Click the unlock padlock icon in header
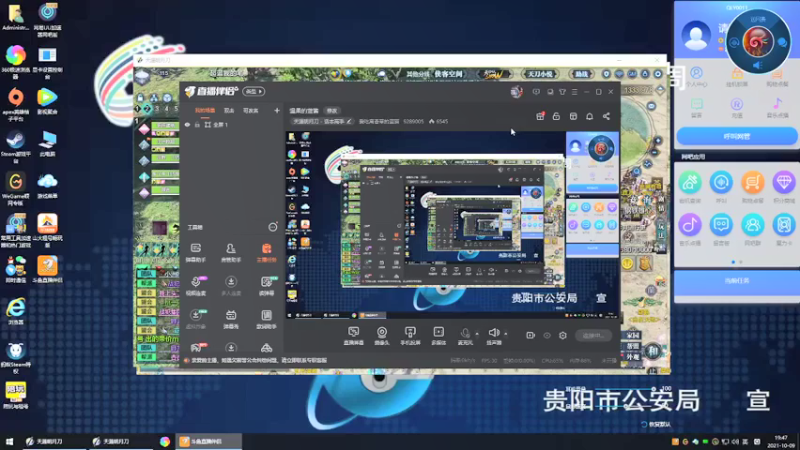This screenshot has height=450, width=800. click(556, 116)
